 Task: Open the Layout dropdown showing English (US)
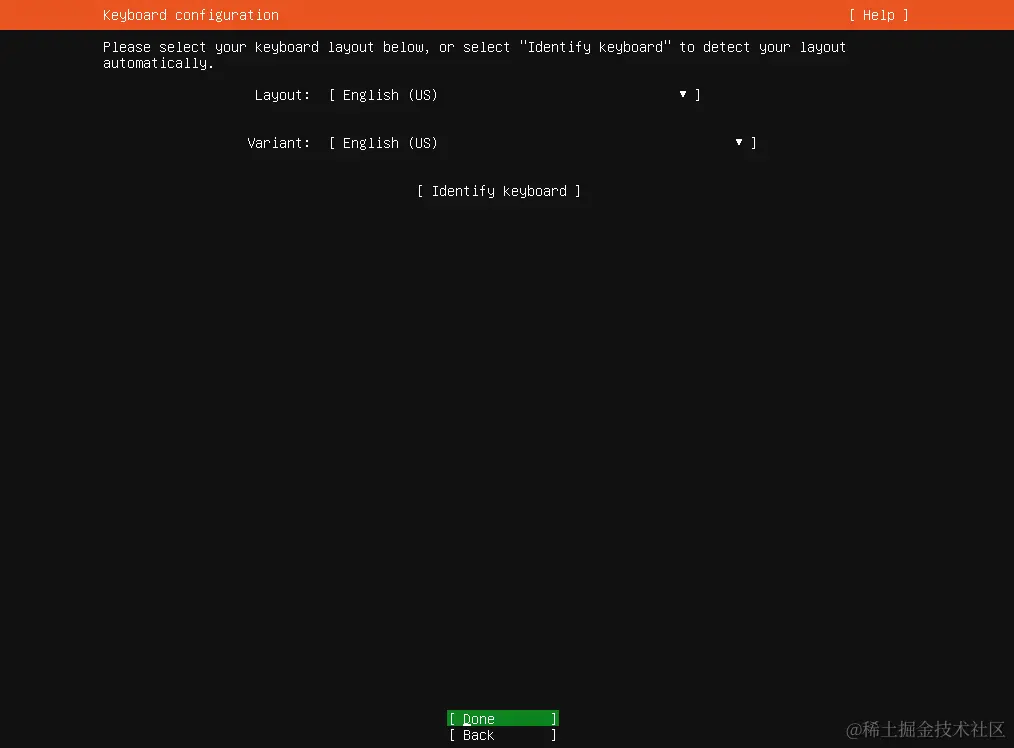[x=514, y=95]
